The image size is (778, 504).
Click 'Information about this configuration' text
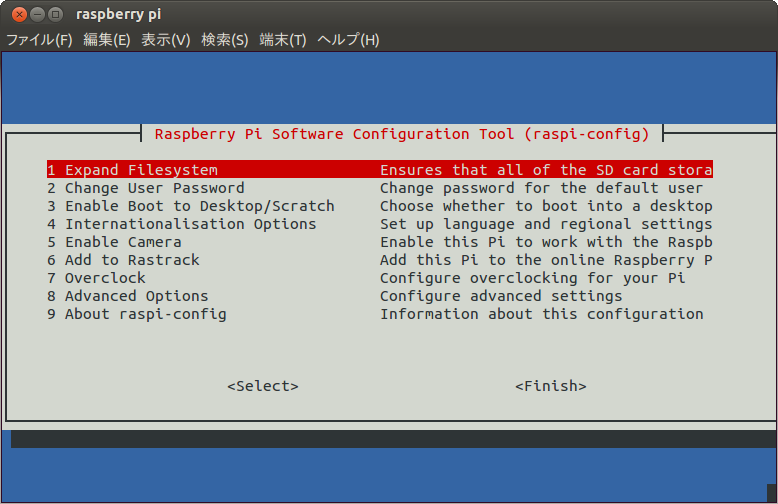coord(542,314)
